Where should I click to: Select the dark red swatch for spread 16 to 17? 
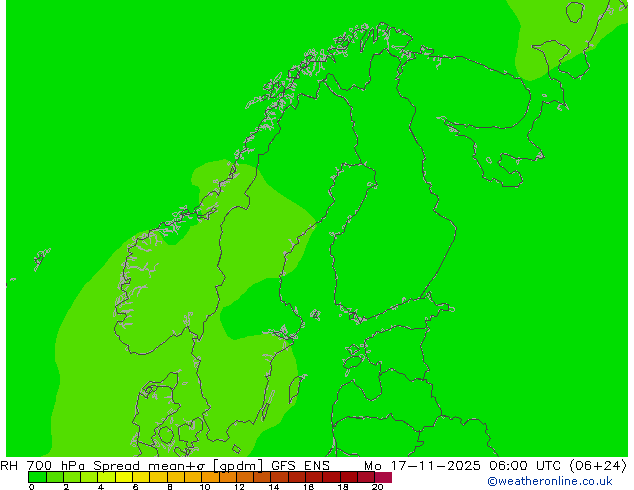coord(314,477)
